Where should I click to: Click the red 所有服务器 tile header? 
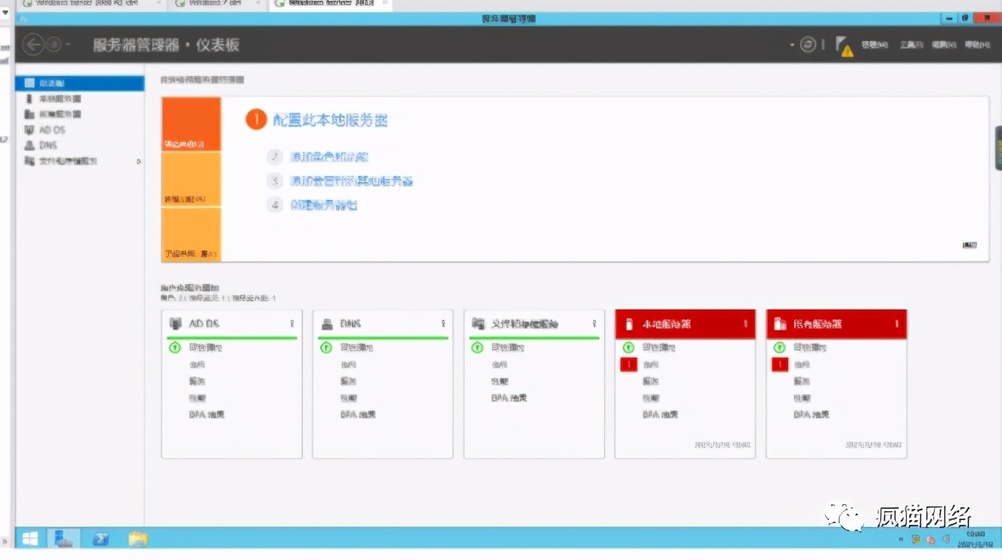836,324
